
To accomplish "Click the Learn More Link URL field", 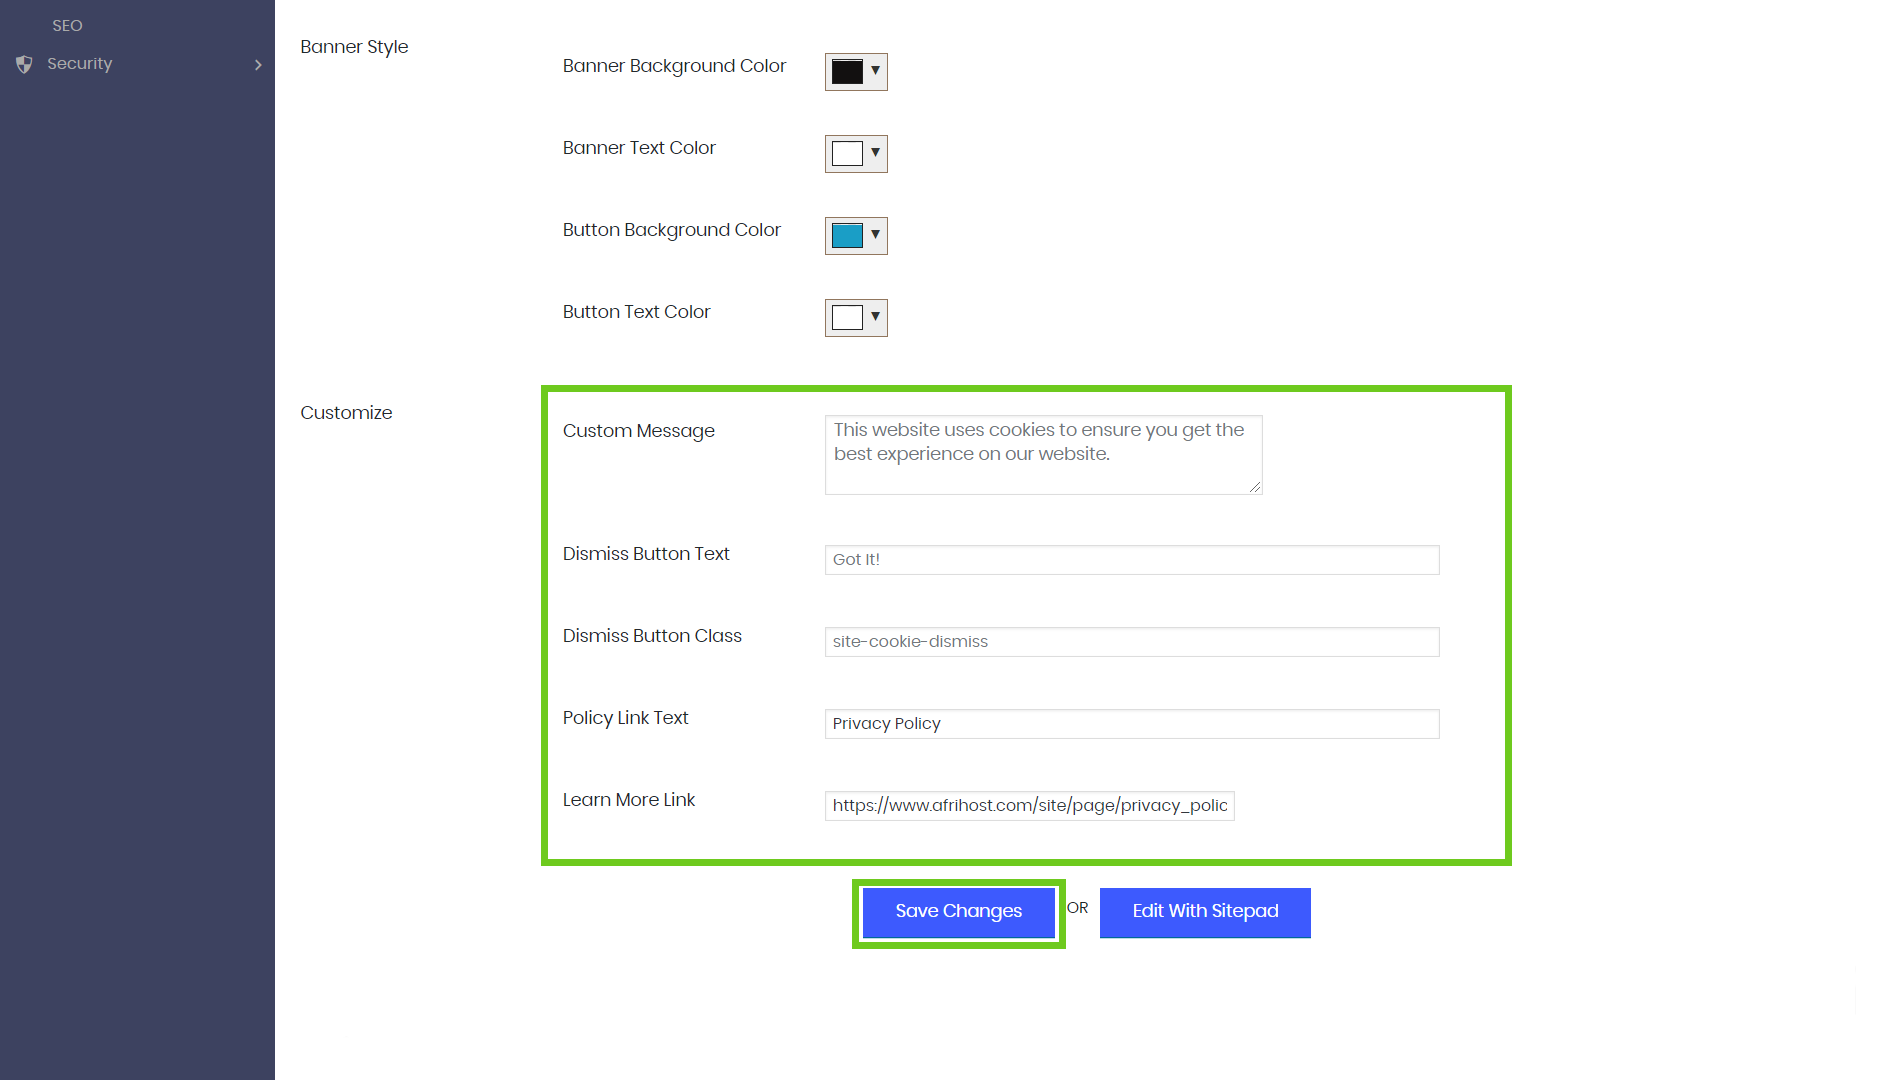I will tap(1029, 806).
